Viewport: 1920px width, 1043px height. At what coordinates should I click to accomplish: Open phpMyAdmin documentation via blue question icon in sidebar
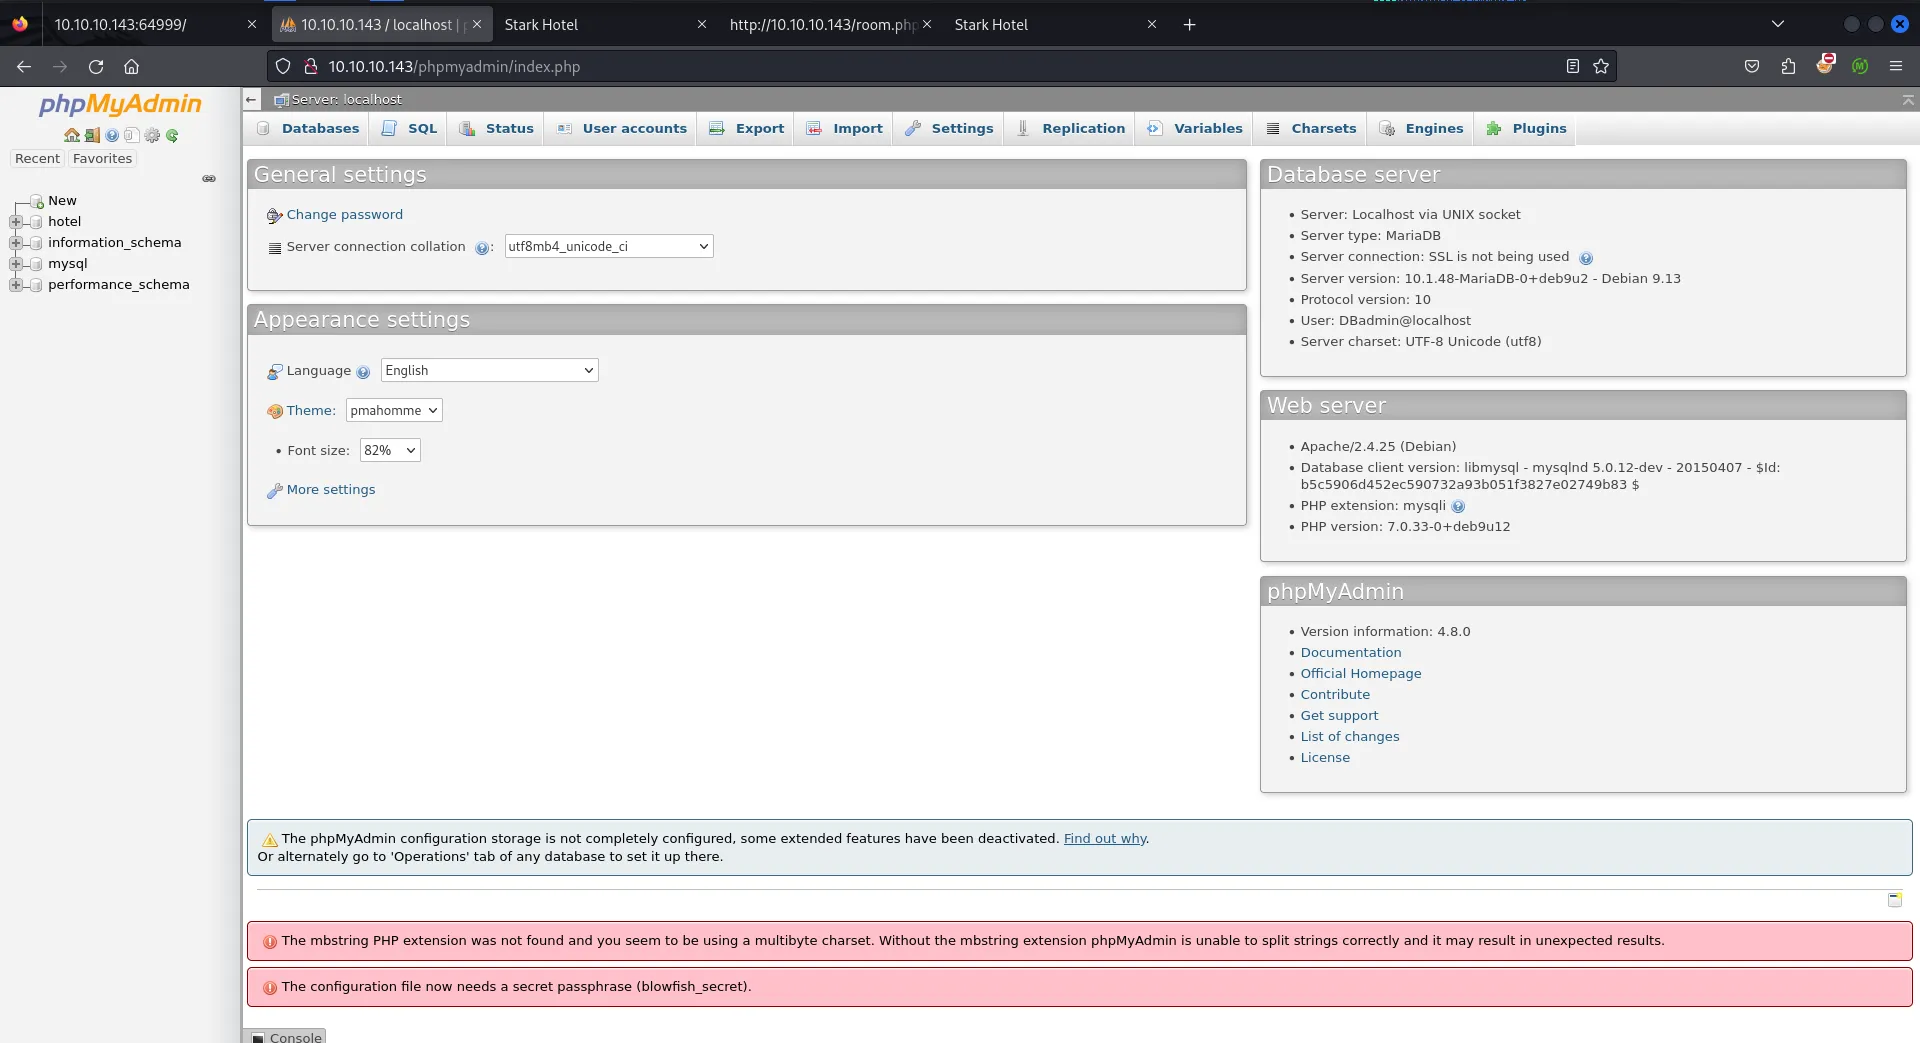pos(112,135)
